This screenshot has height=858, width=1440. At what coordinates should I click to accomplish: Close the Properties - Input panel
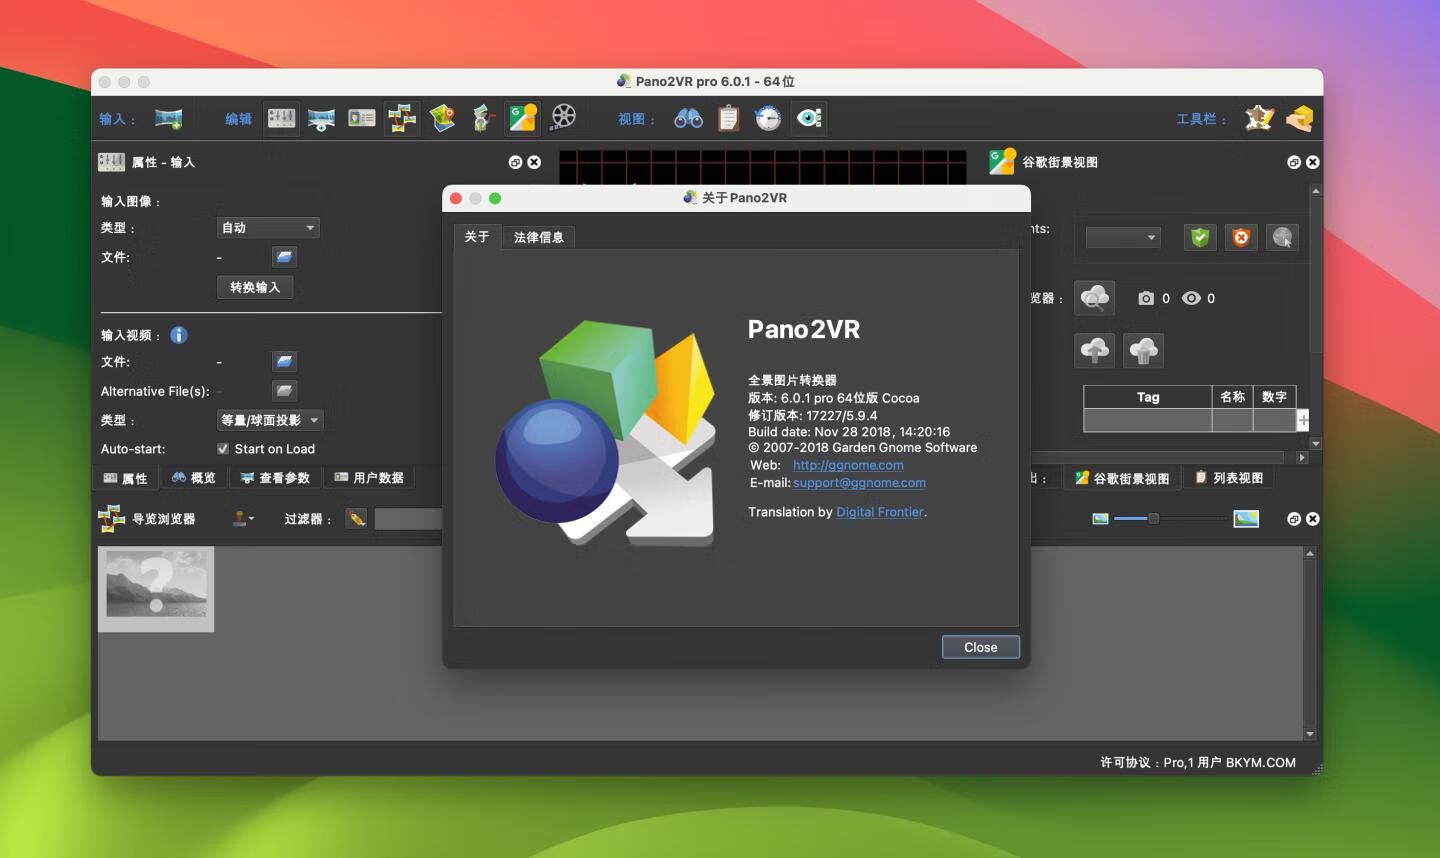(534, 162)
